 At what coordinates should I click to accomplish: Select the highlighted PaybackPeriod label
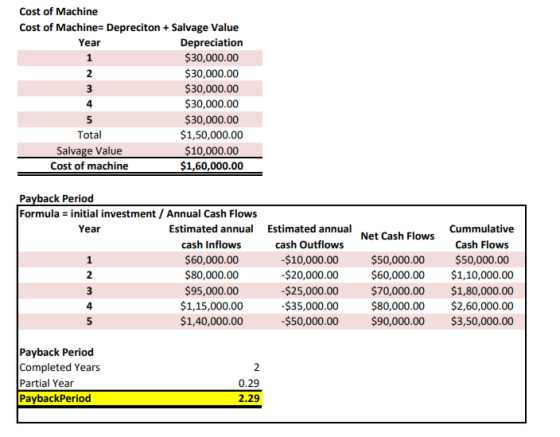55,398
